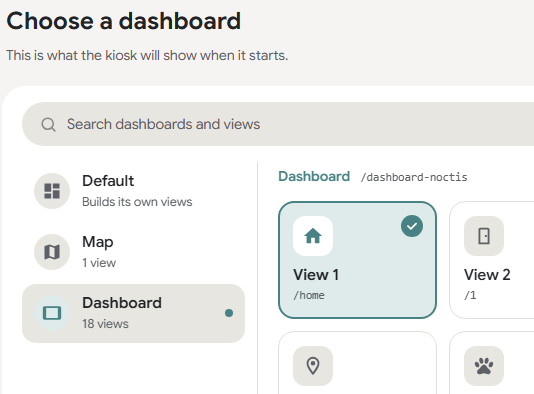Select the Map dashboard entry
The image size is (534, 394).
pos(134,252)
